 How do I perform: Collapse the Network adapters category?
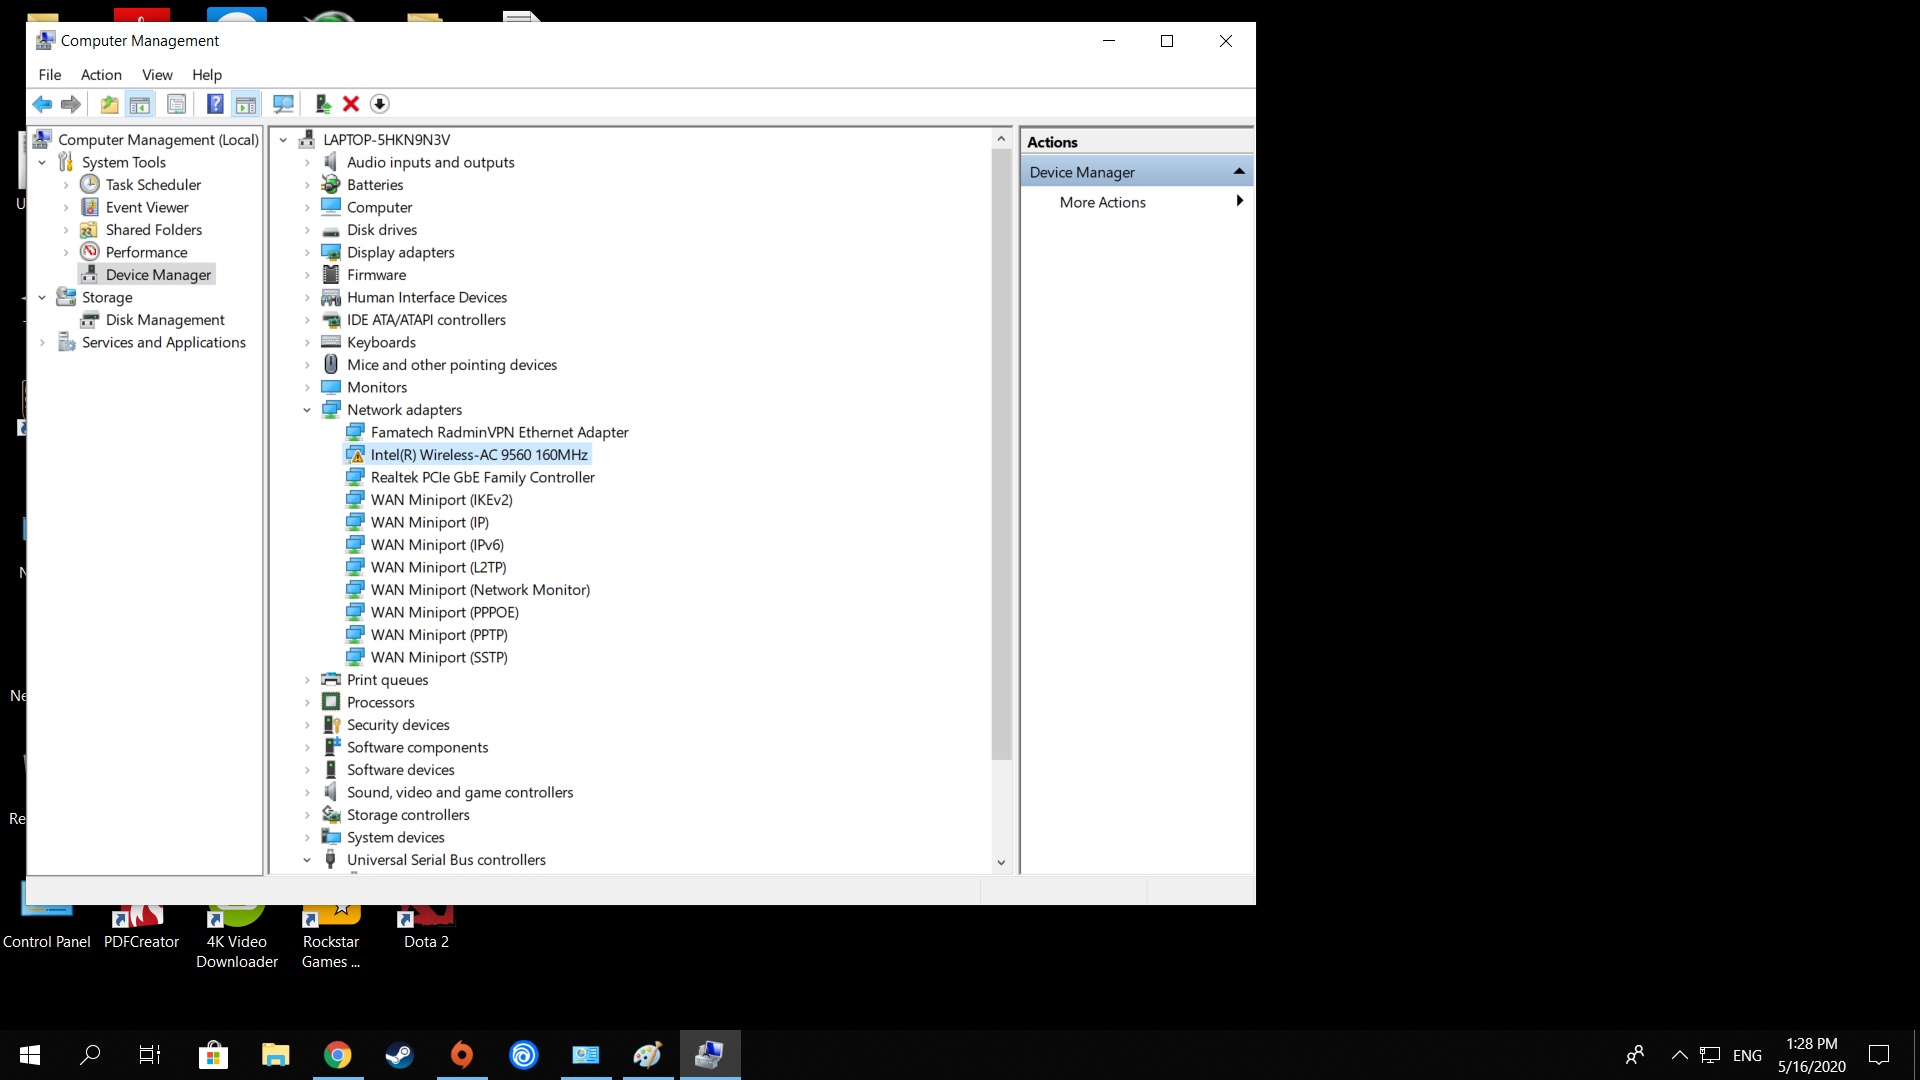308,410
